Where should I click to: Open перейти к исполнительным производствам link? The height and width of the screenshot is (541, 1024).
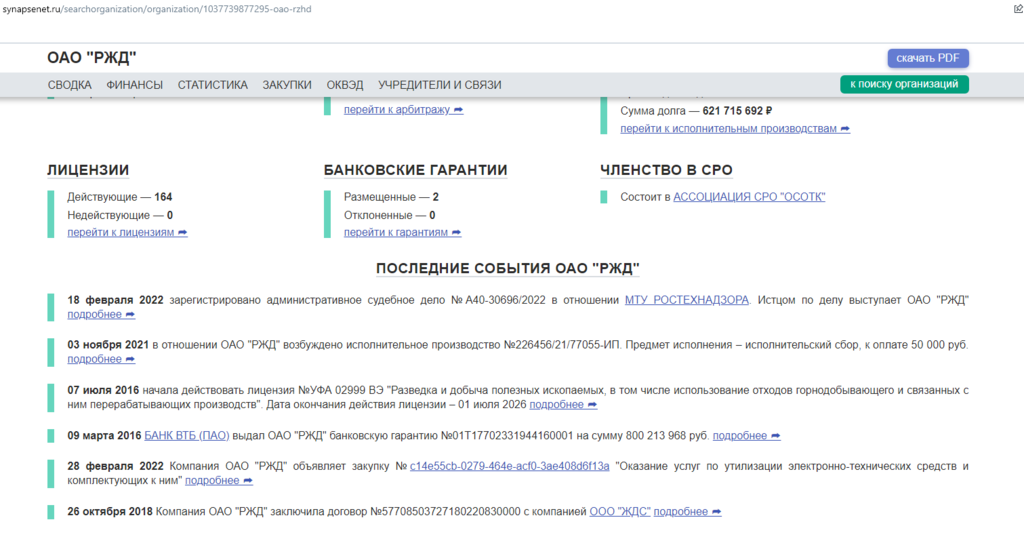click(x=734, y=128)
